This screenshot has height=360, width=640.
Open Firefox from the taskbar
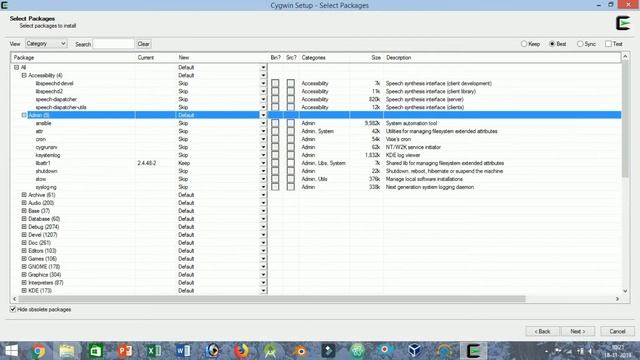click(x=242, y=351)
